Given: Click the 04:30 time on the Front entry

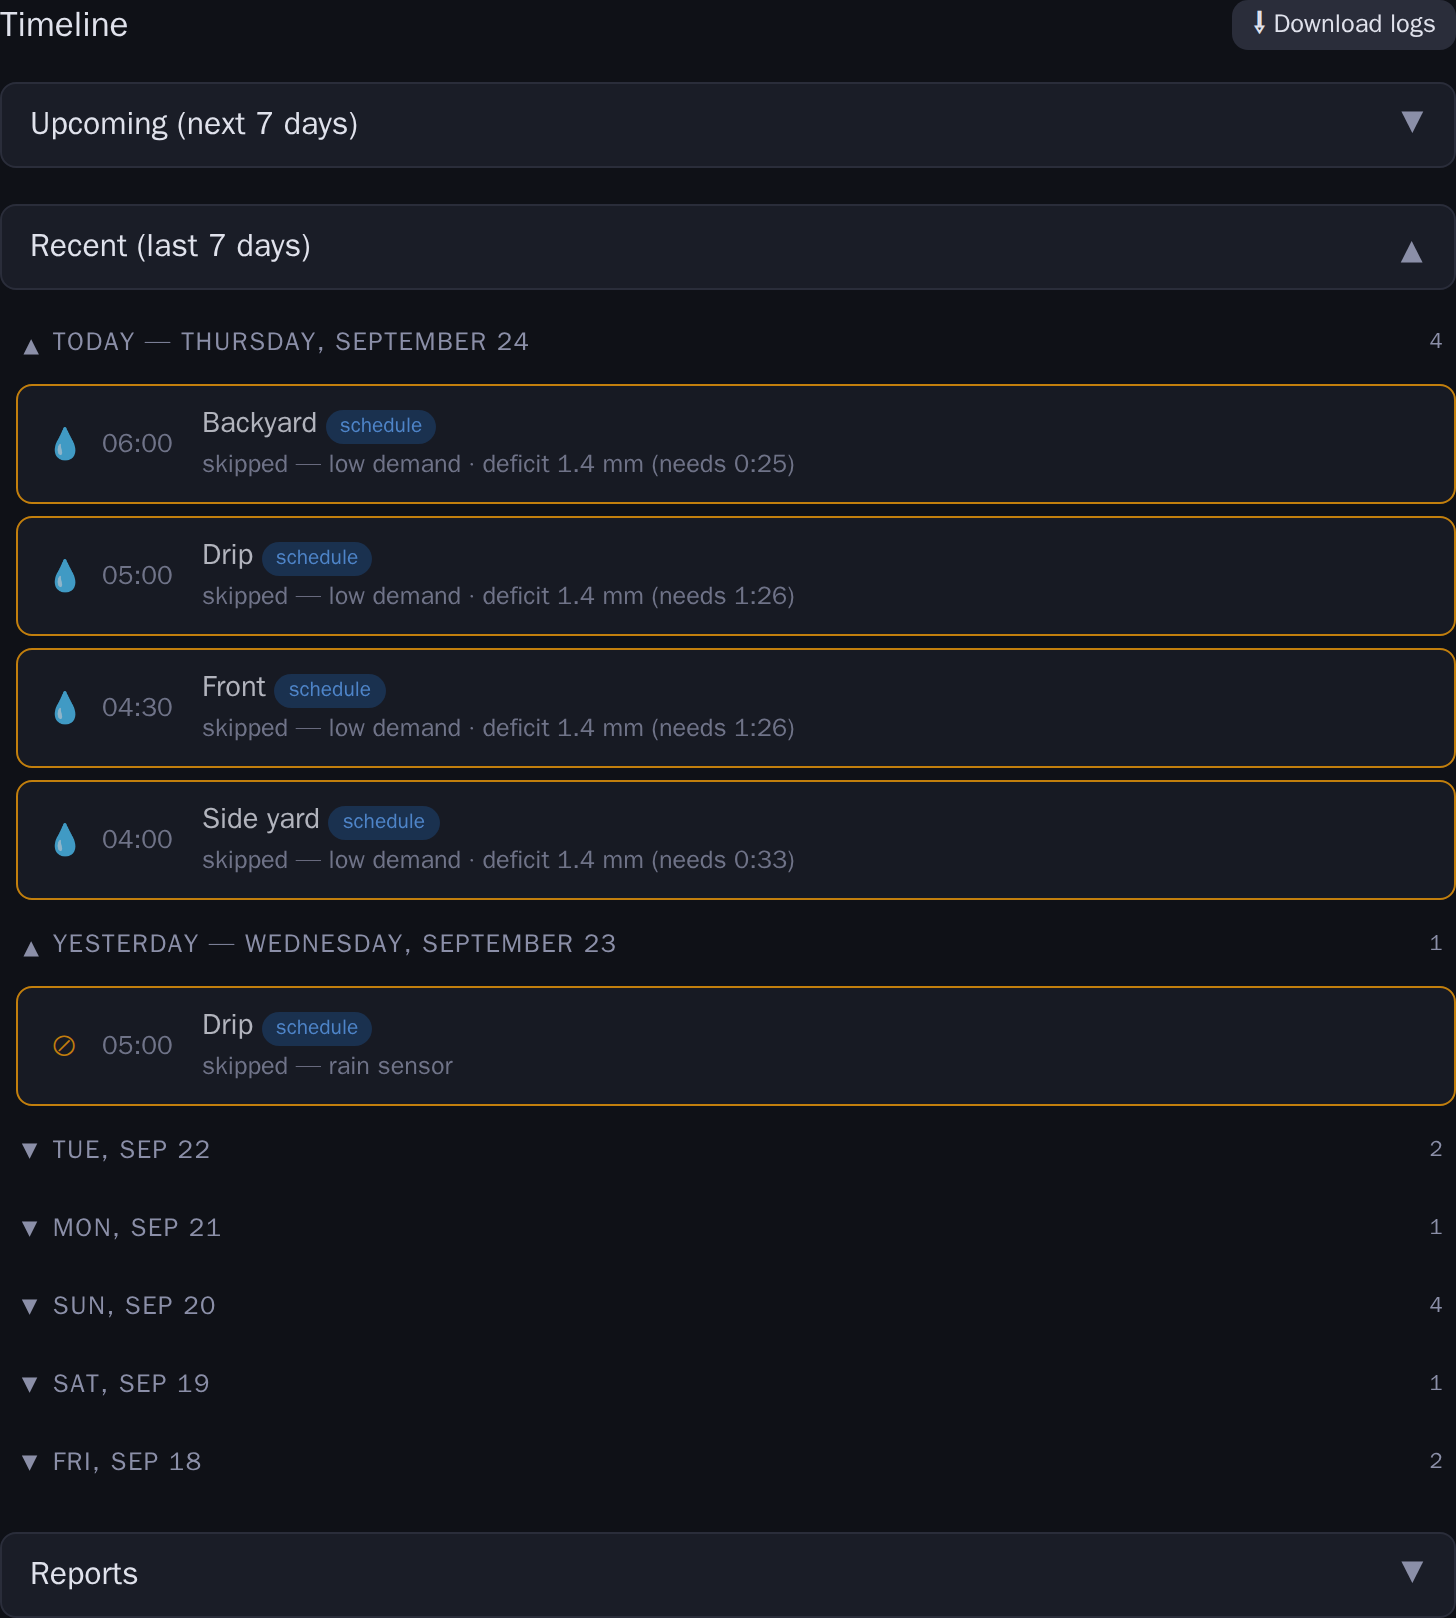Looking at the screenshot, I should [137, 708].
